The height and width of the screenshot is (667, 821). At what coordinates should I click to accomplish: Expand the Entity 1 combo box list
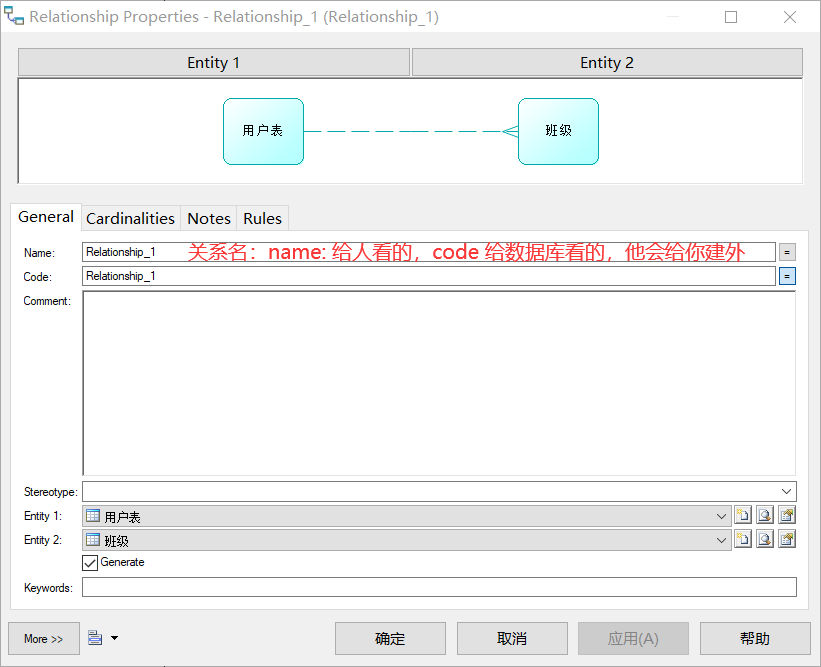[x=723, y=515]
